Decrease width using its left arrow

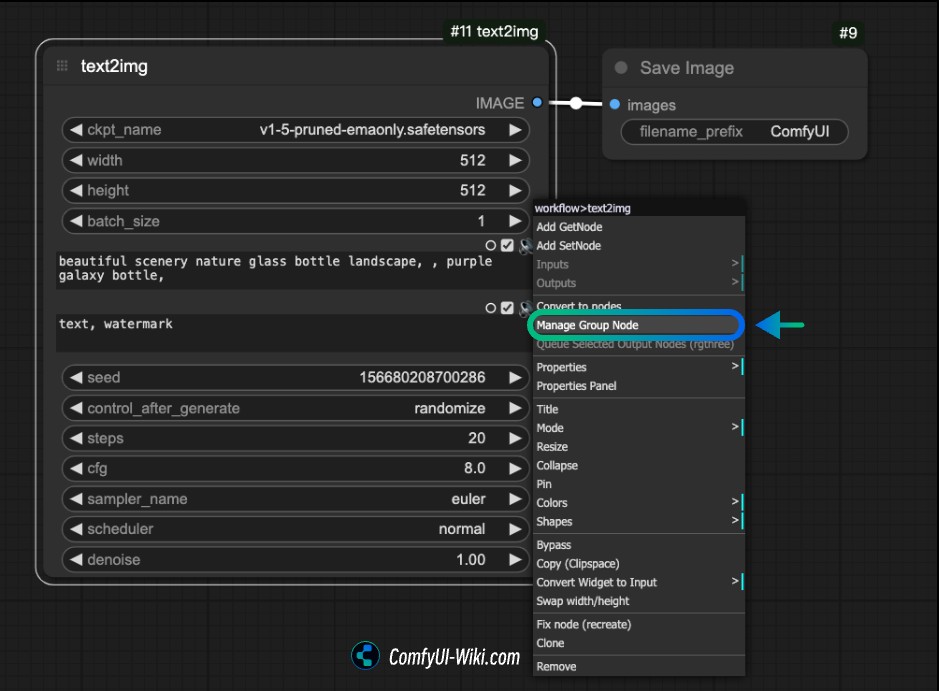75,160
